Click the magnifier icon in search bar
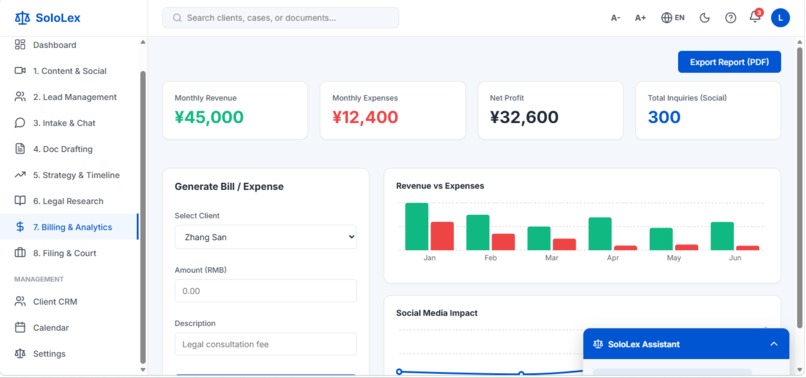 (x=177, y=18)
